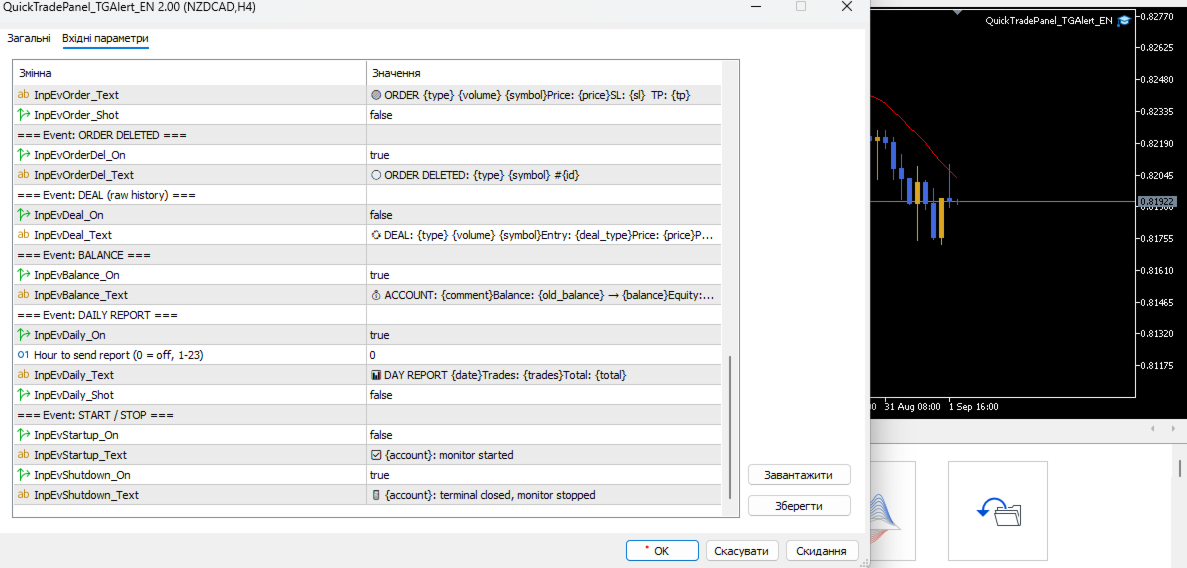Click the string icon beside InpEvShutdown_Text

pos(23,495)
